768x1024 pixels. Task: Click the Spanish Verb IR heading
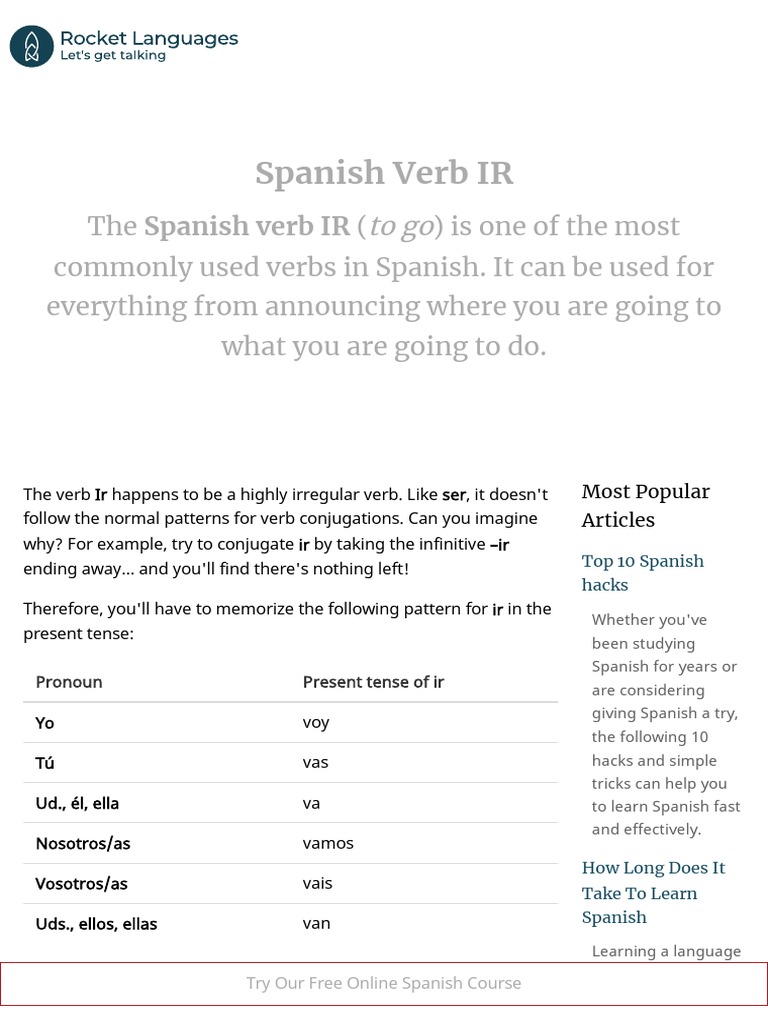coord(384,173)
